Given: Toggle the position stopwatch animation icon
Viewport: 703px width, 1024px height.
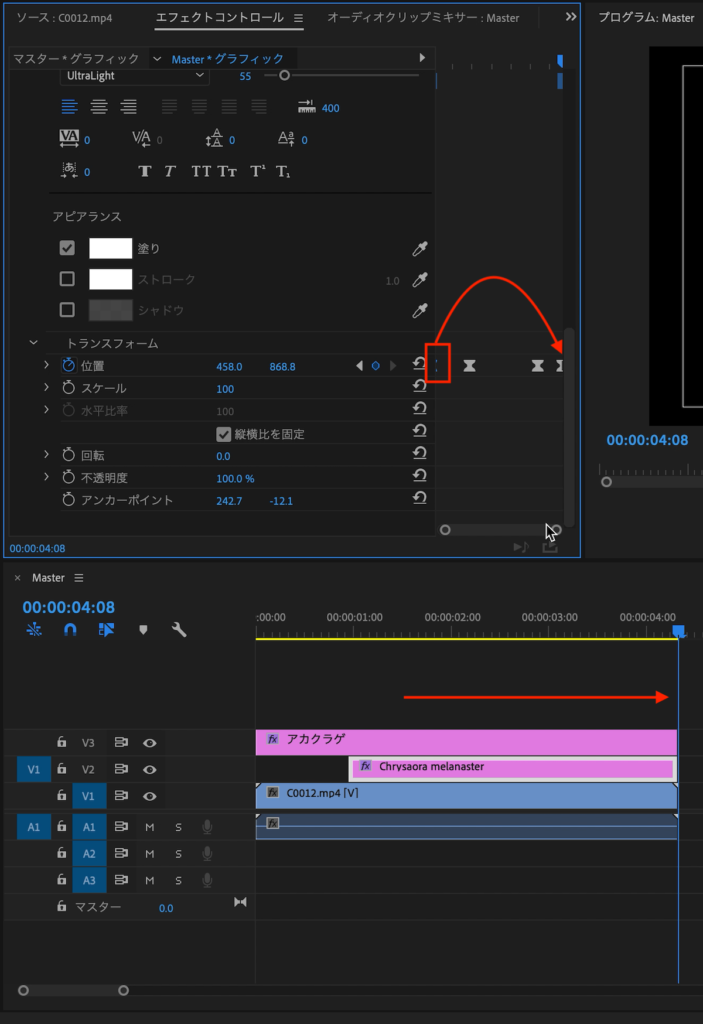Looking at the screenshot, I should [68, 366].
